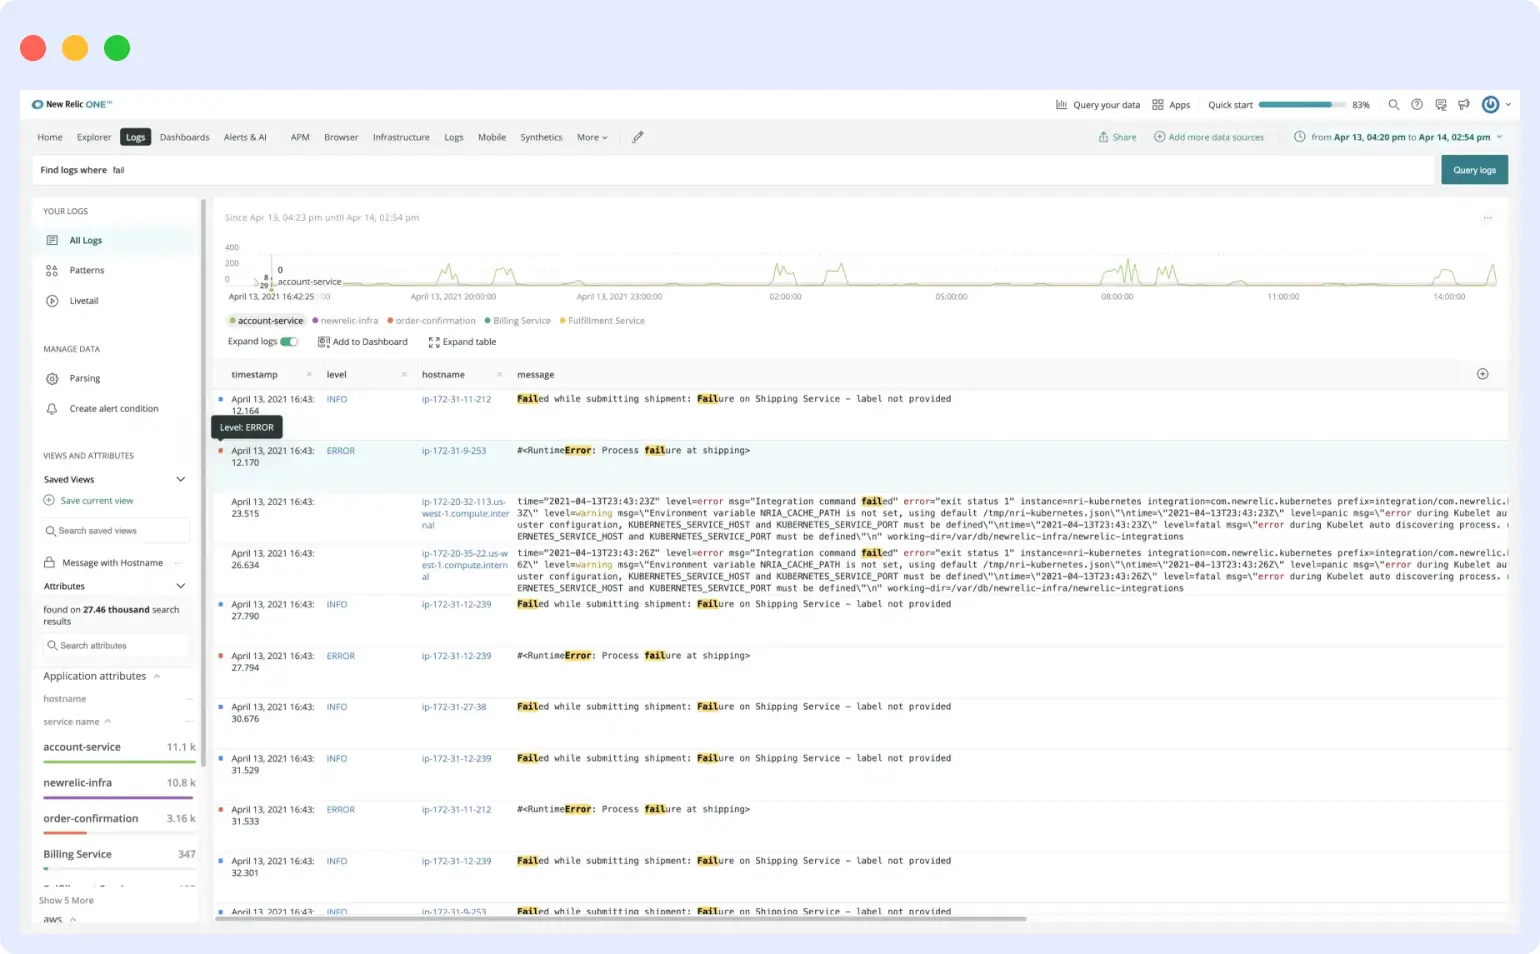Toggle Billing Service legend series
Screen dimensions: 1540x954
(x=517, y=321)
